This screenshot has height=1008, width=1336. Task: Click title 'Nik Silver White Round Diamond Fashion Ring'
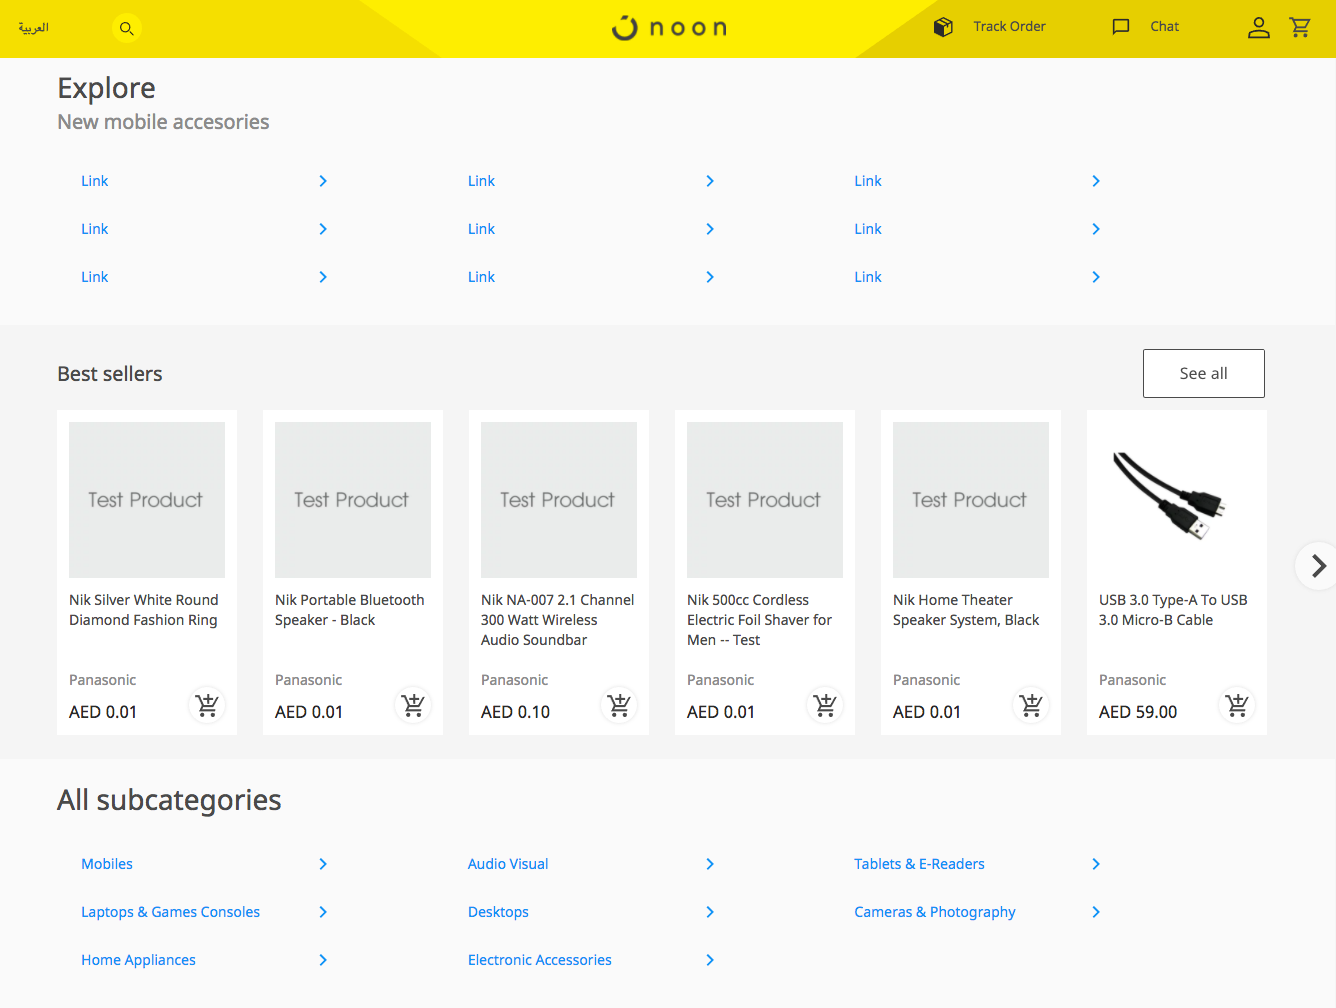coord(144,610)
